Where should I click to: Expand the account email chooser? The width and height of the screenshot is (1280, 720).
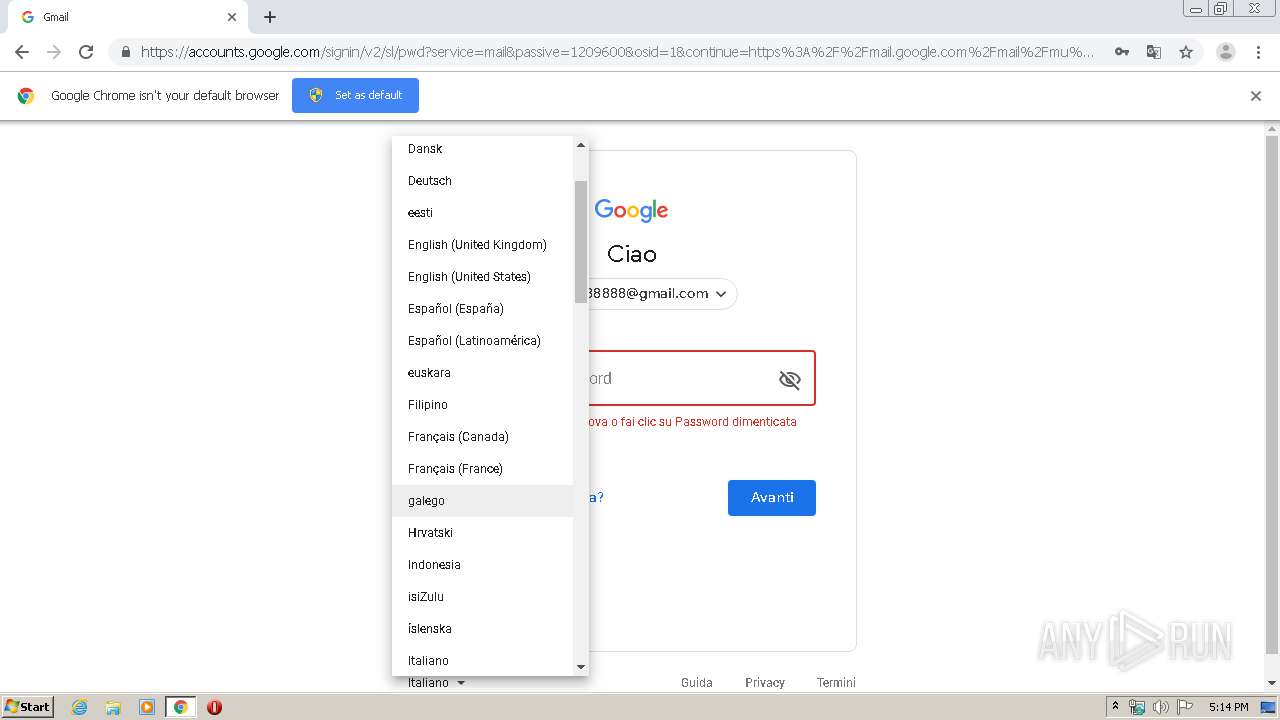(x=721, y=294)
